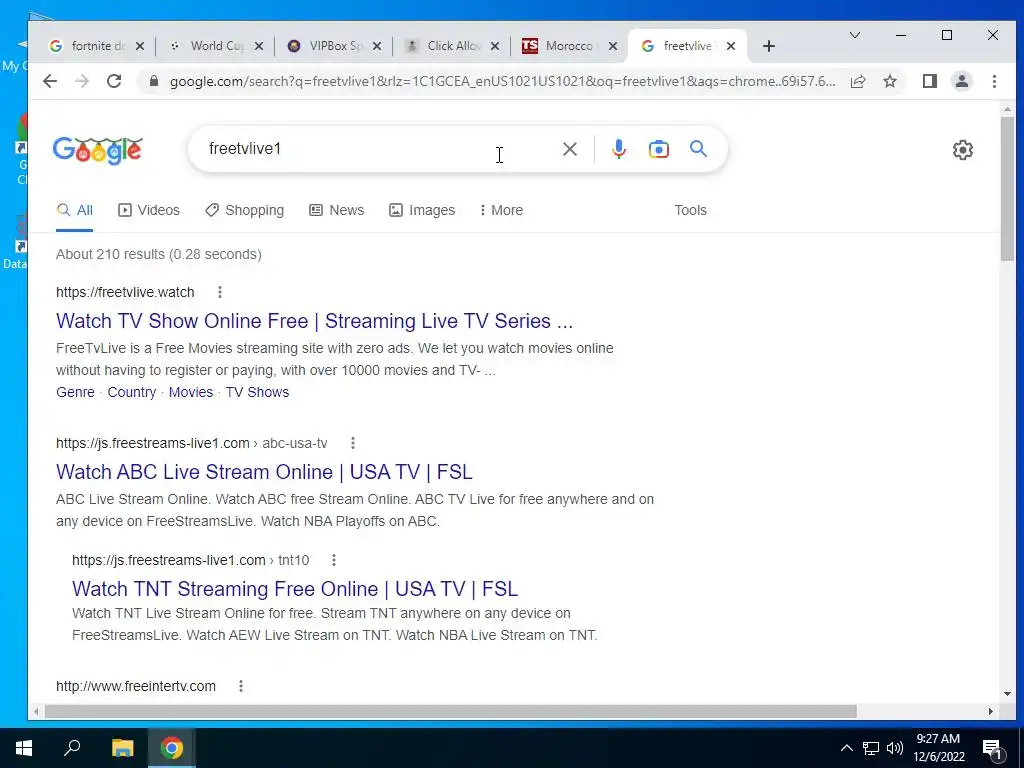Click the forward navigation arrow
This screenshot has width=1024, height=768.
click(x=82, y=81)
